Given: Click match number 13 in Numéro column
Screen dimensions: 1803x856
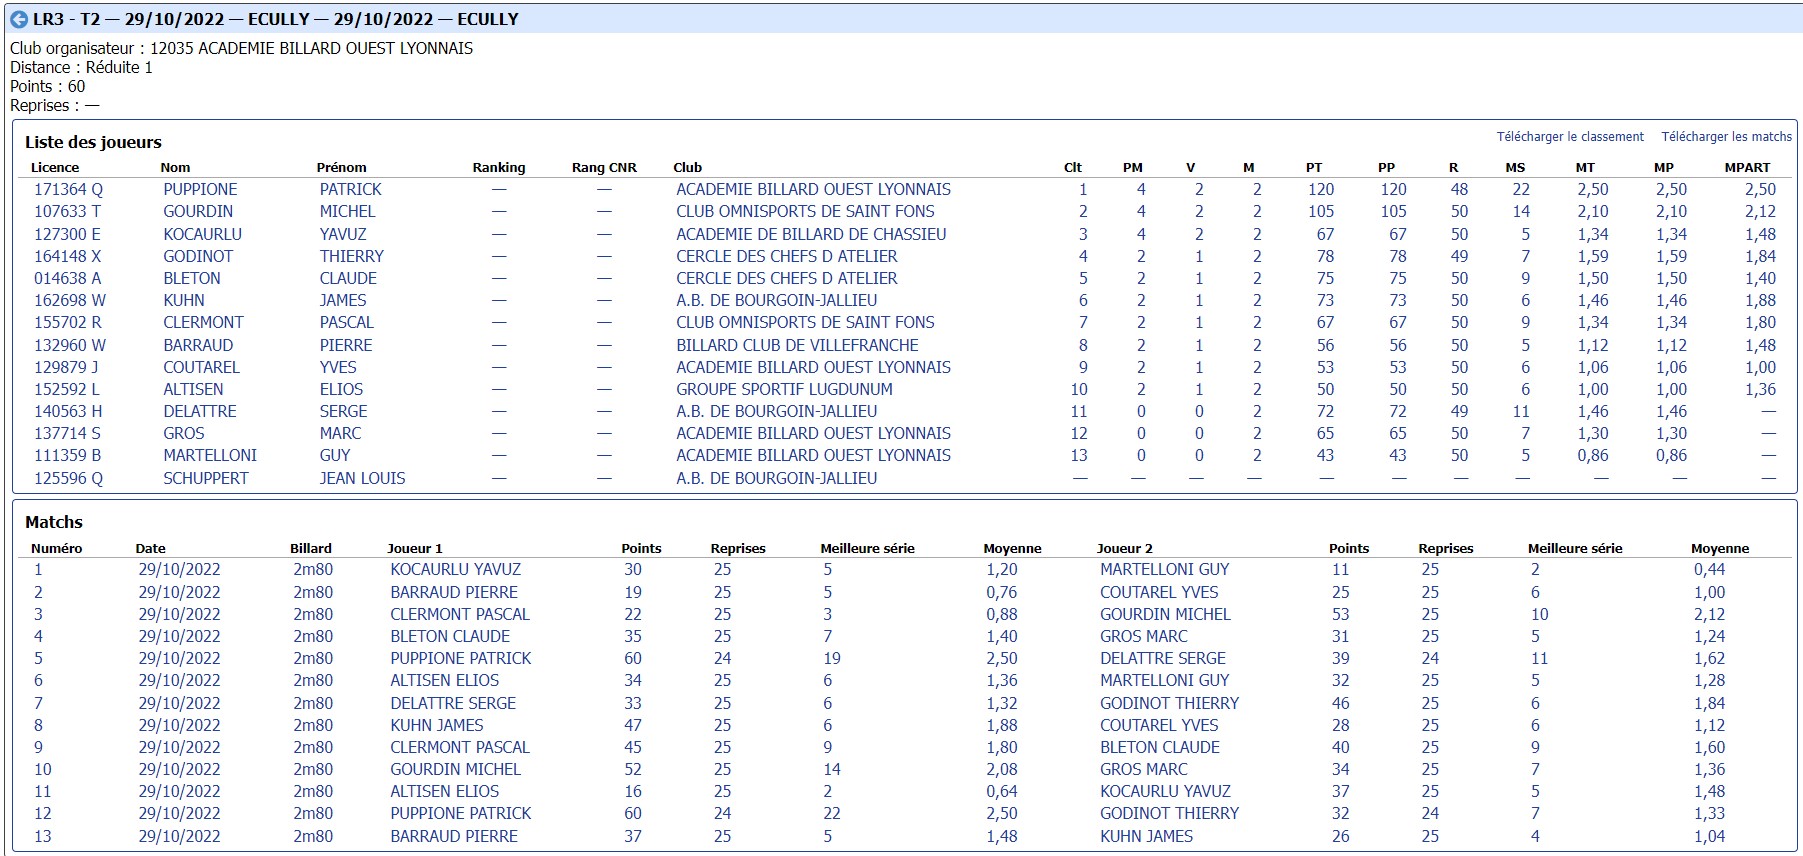Looking at the screenshot, I should coord(42,836).
